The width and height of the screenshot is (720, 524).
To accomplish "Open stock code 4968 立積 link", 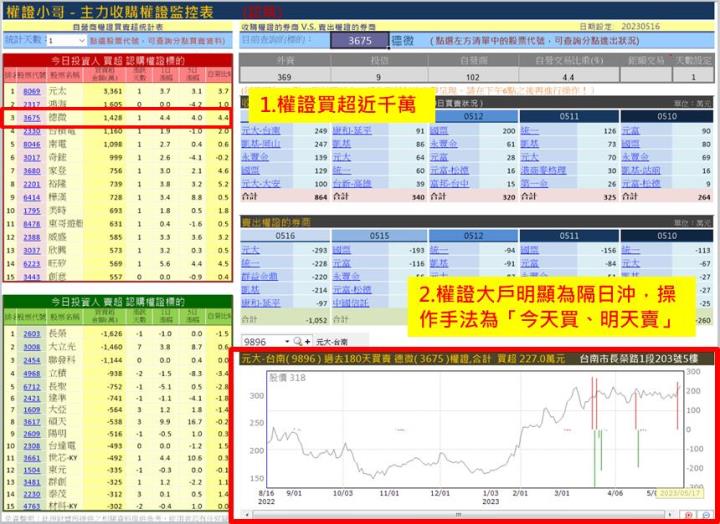I will [32, 374].
